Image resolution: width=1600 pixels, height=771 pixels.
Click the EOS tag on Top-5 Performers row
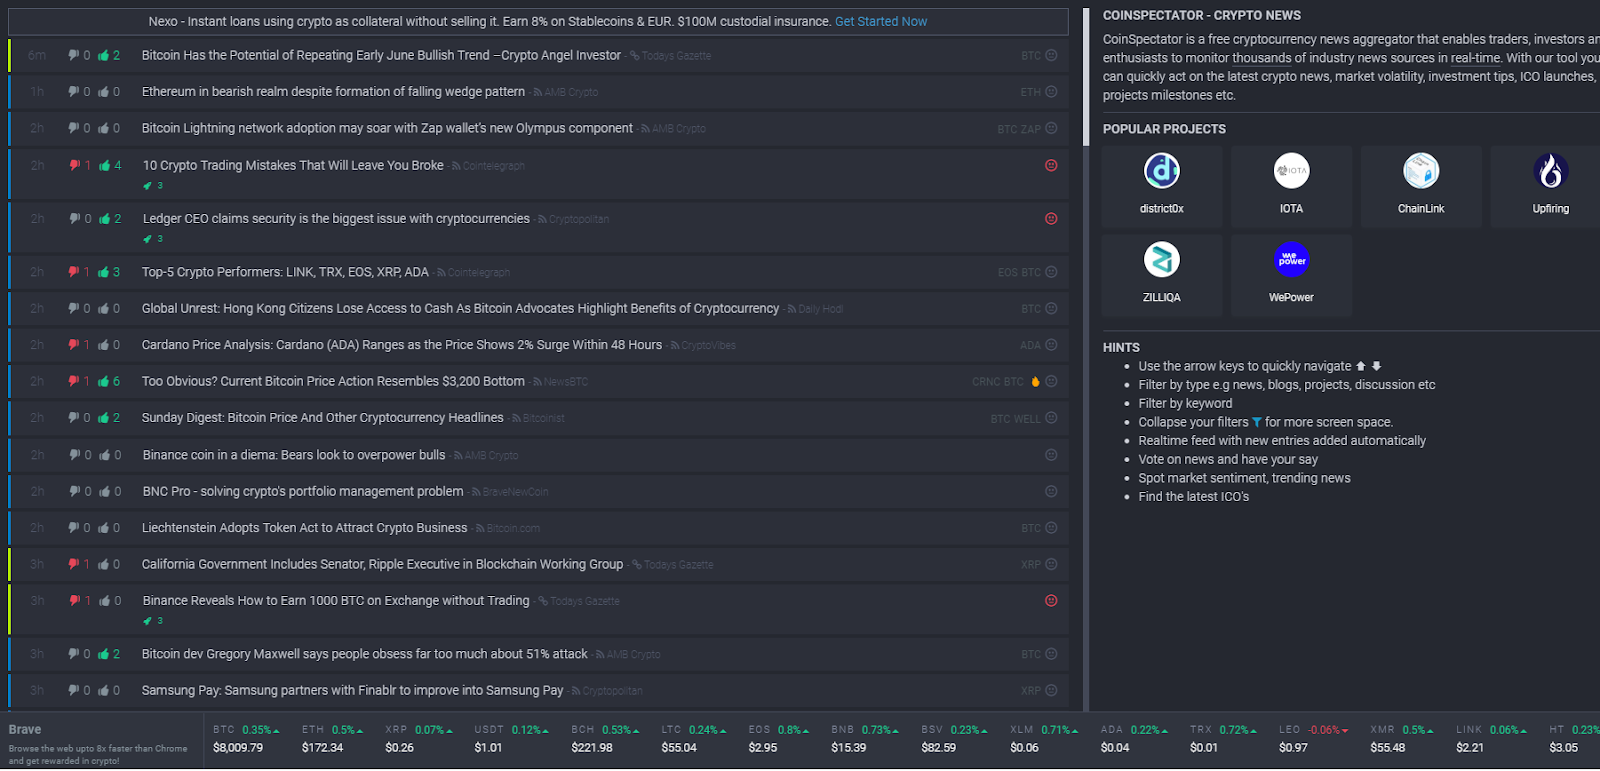pyautogui.click(x=1007, y=273)
